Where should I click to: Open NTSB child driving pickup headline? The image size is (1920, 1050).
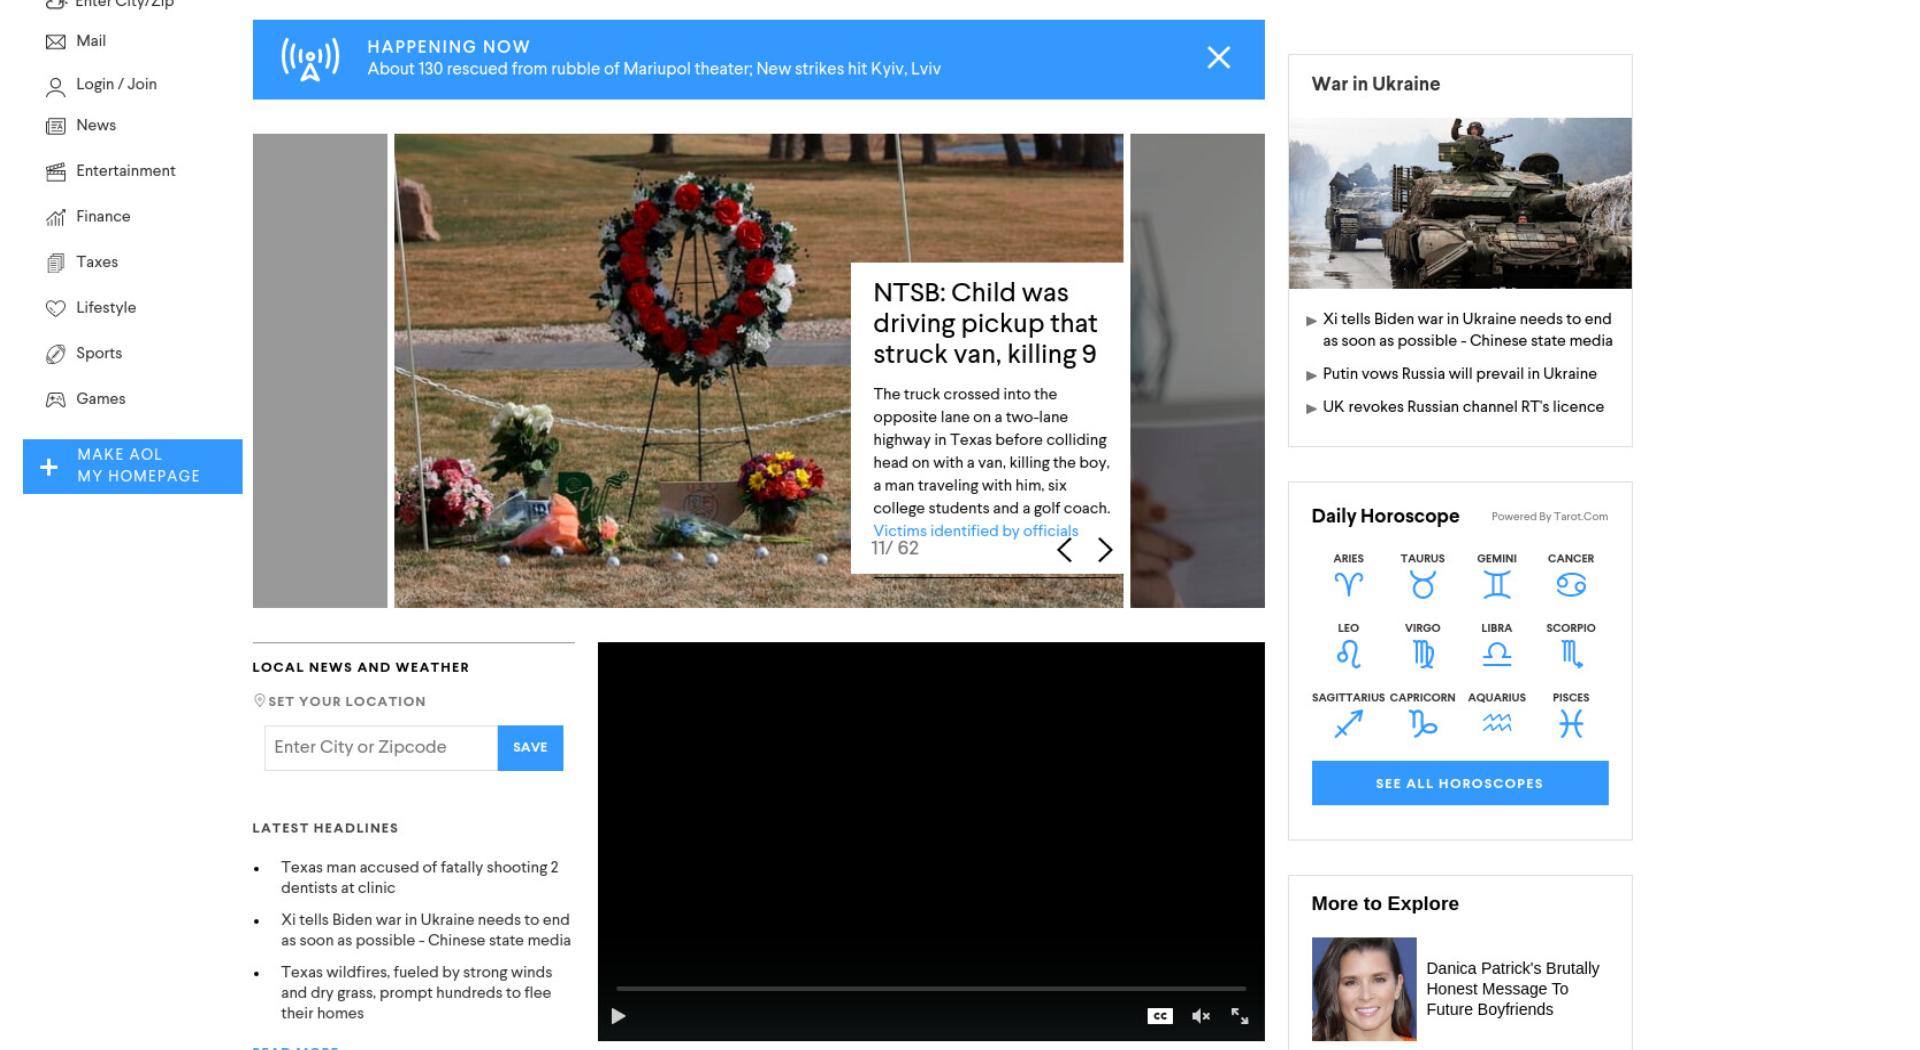click(985, 323)
